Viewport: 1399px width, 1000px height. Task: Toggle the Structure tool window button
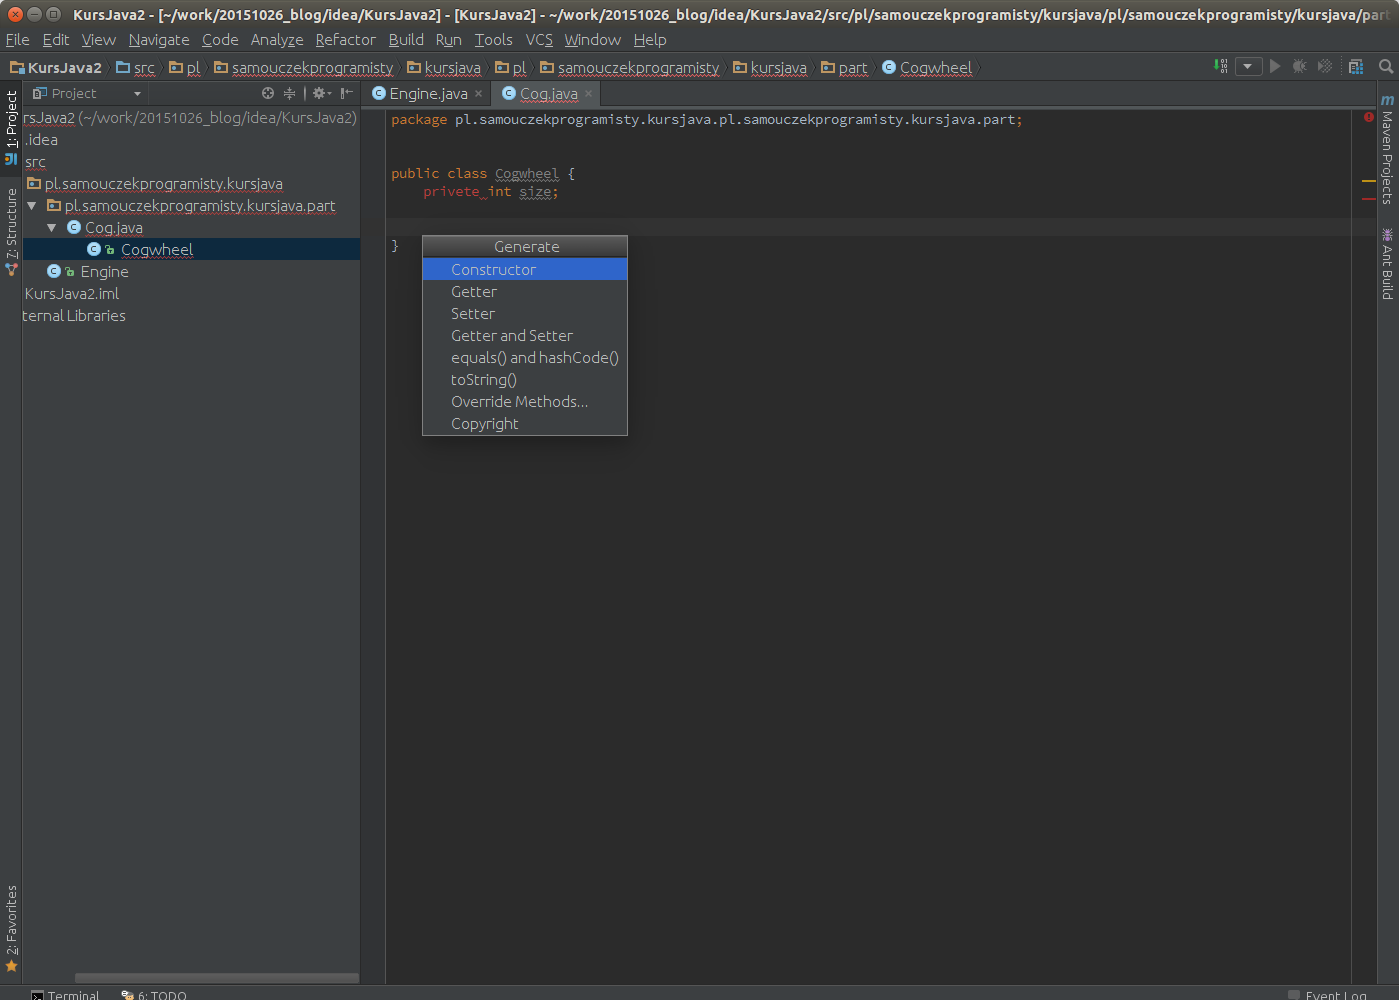click(11, 230)
